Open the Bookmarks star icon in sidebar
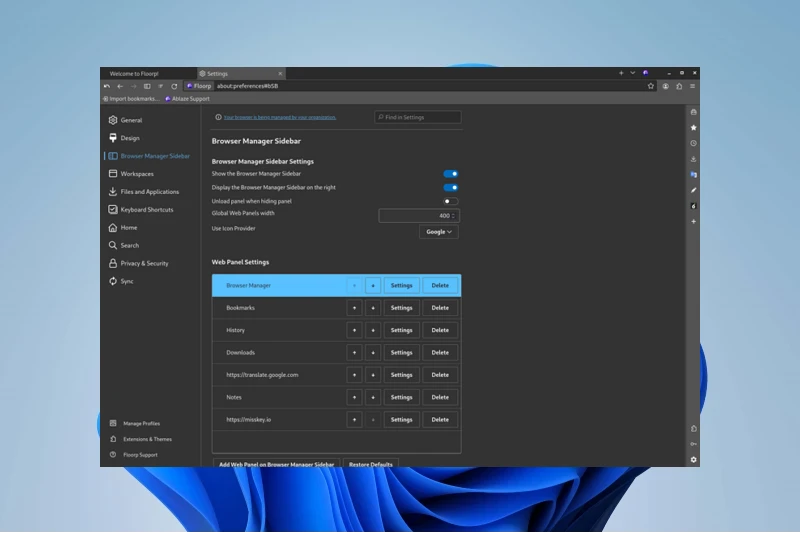 (693, 128)
